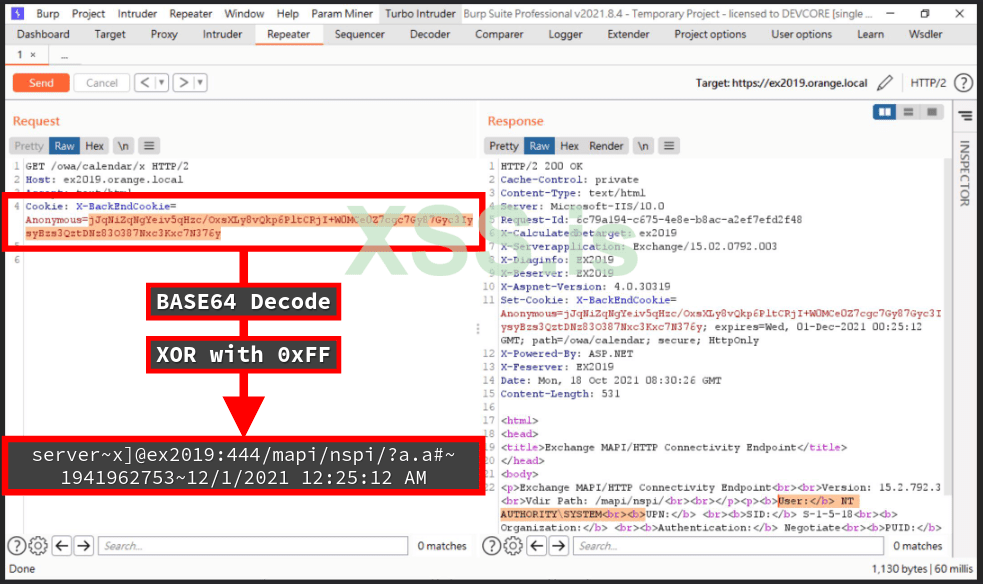The height and width of the screenshot is (584, 983).
Task: Open the Param Miner menu
Action: tap(342, 13)
